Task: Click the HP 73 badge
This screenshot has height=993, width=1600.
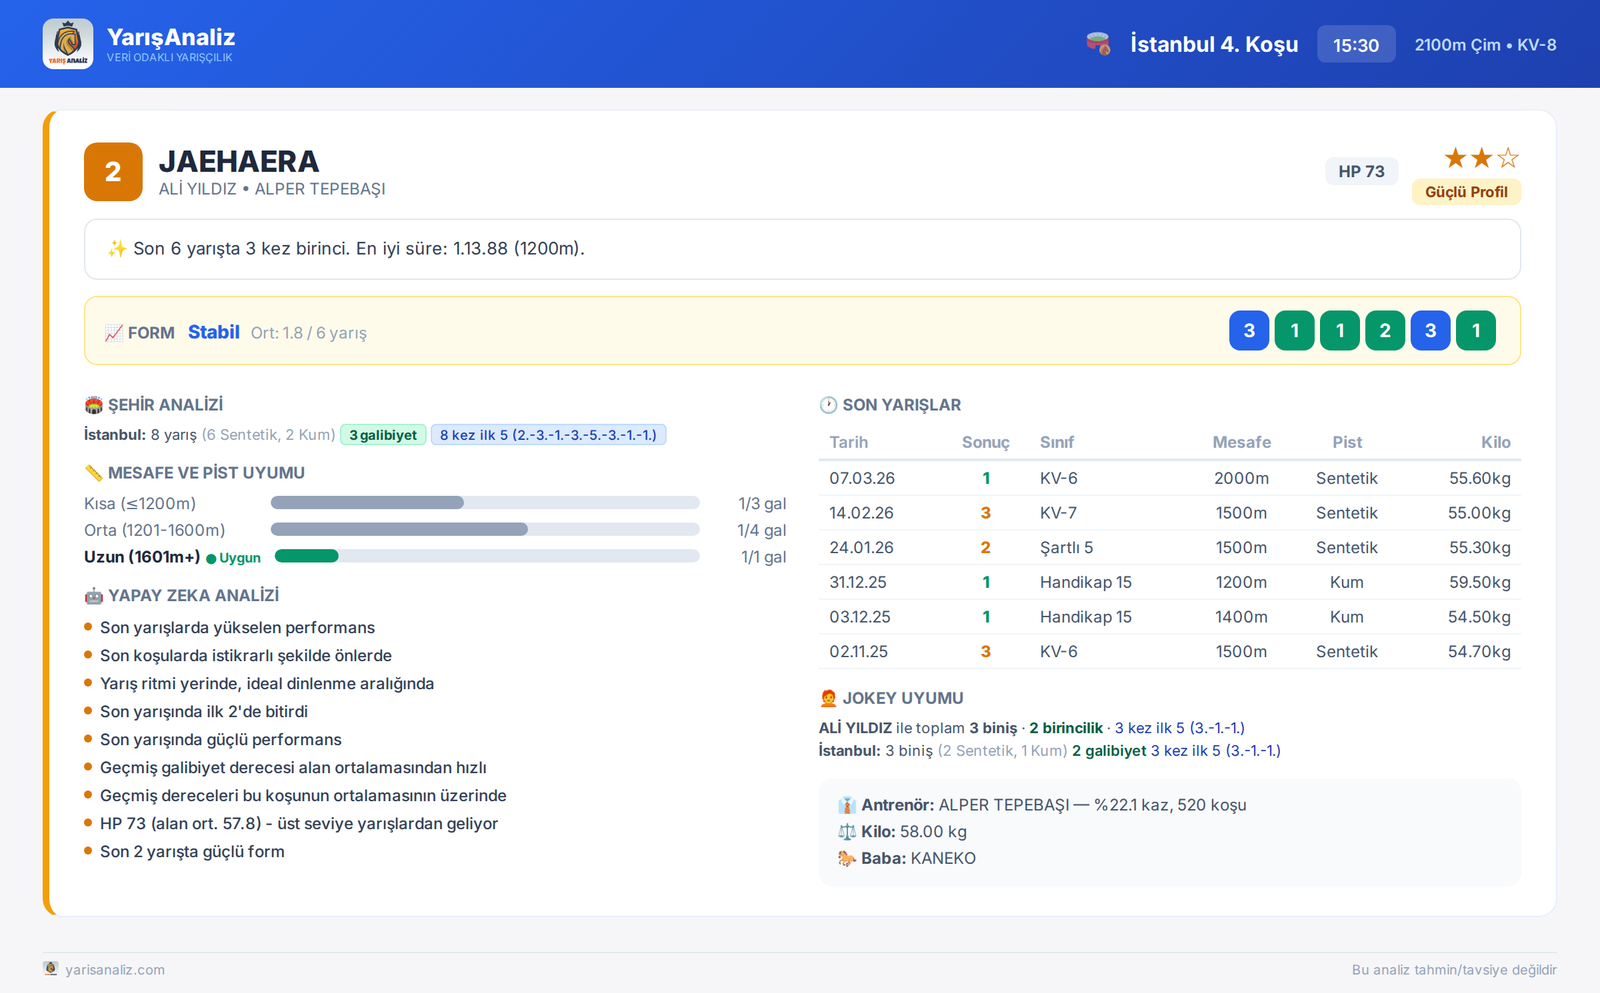Action: tap(1362, 171)
